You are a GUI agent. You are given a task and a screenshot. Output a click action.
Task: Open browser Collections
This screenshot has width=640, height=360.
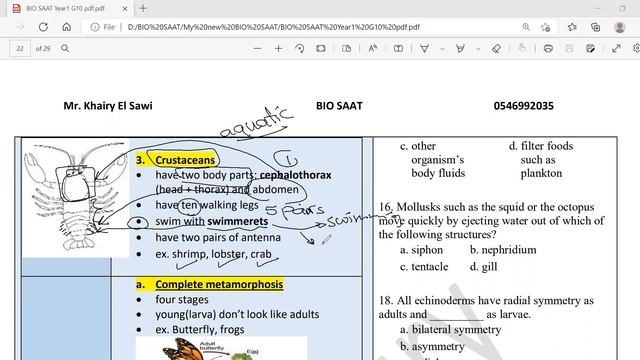(x=596, y=27)
